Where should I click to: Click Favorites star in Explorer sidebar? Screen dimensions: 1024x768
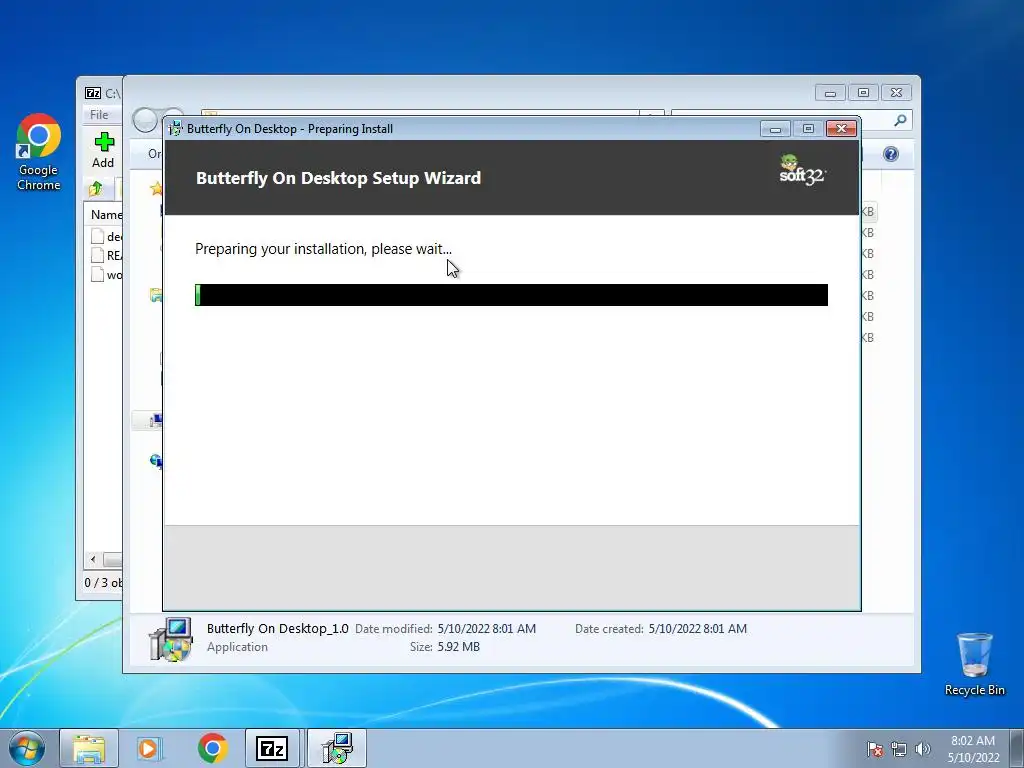tap(155, 189)
